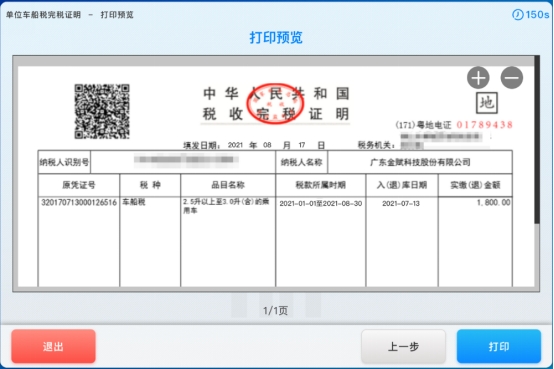Screen dimensions: 554x369
Task: Click the (171)粤地电证 text
Action: click(423, 125)
